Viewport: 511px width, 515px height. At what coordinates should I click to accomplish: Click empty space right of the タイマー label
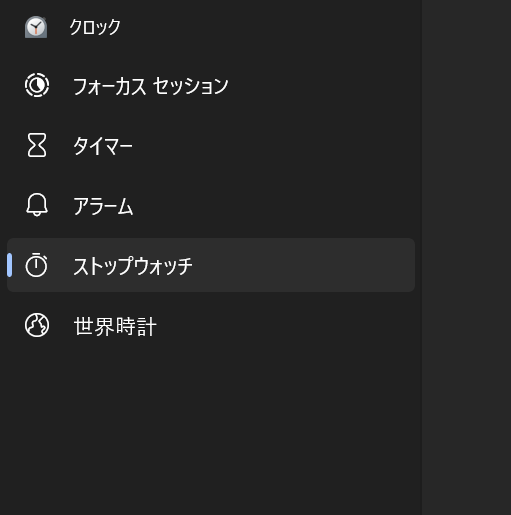point(273,145)
